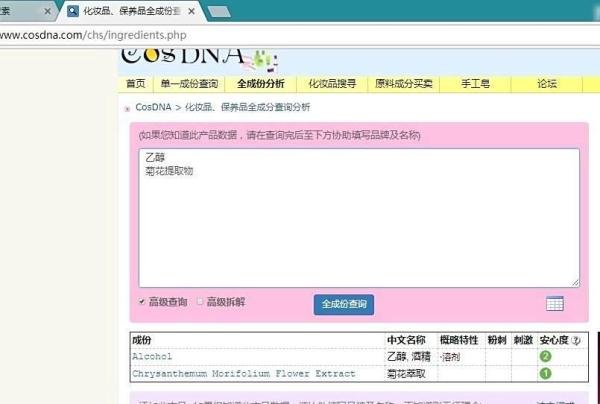Click the 菊花提取物 line in the text area
Image resolution: width=600 pixels, height=404 pixels.
(169, 171)
